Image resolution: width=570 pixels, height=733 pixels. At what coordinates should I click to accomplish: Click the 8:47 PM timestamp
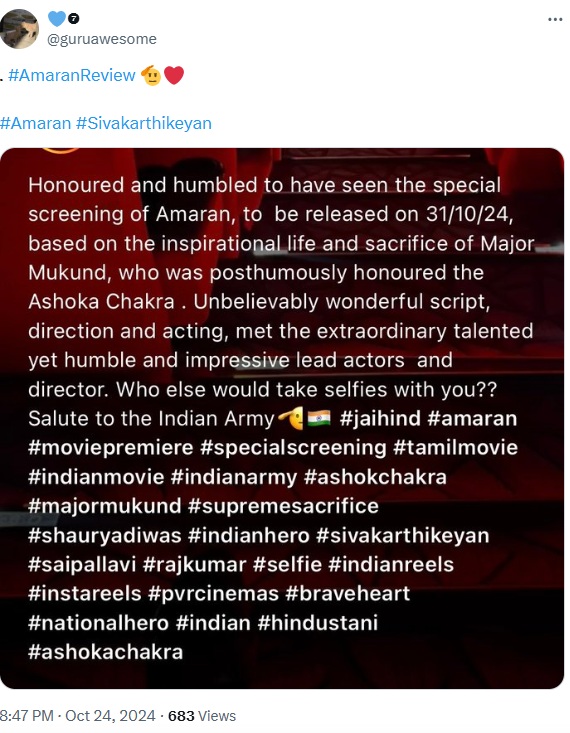click(x=26, y=716)
